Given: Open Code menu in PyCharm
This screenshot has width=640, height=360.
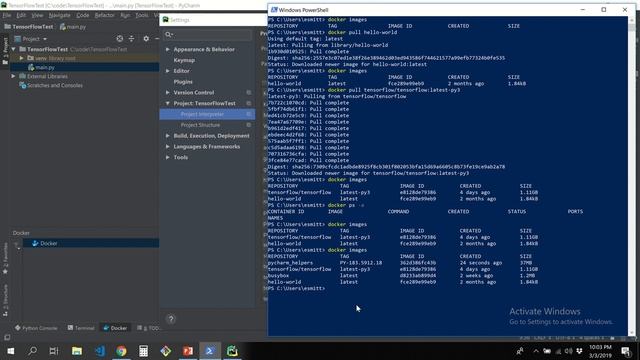Looking at the screenshot, I should click(82, 16).
